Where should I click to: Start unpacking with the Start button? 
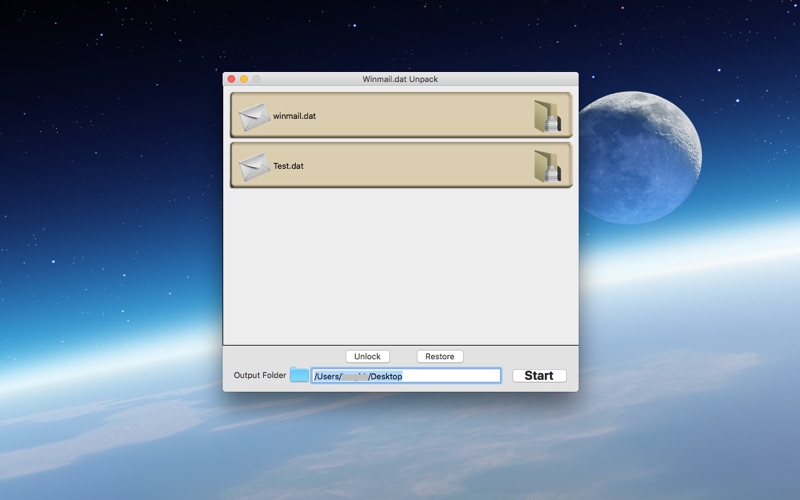(539, 376)
